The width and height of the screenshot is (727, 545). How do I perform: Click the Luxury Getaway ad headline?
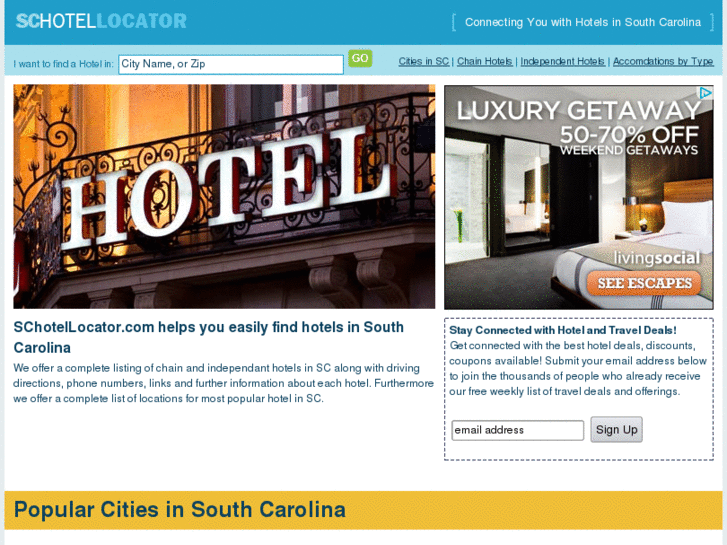point(578,110)
